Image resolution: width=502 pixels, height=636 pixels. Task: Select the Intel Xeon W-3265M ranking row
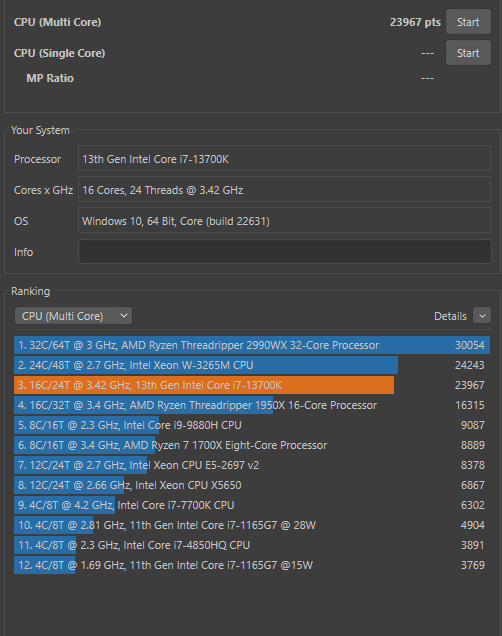pyautogui.click(x=252, y=365)
